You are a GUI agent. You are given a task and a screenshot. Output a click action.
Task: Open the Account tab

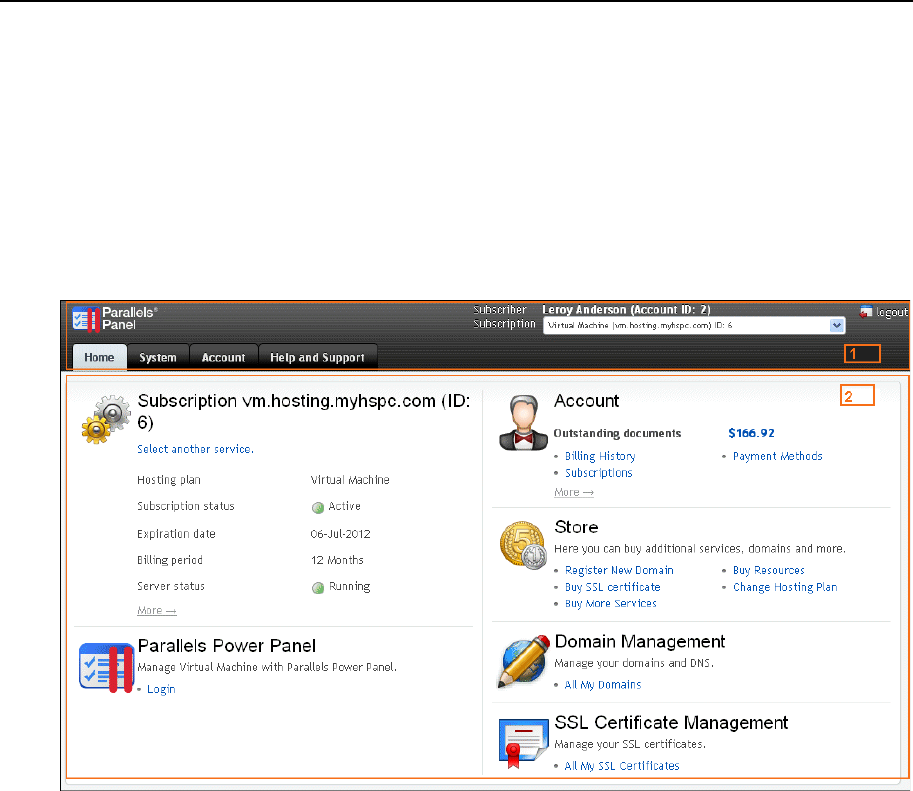pyautogui.click(x=224, y=357)
